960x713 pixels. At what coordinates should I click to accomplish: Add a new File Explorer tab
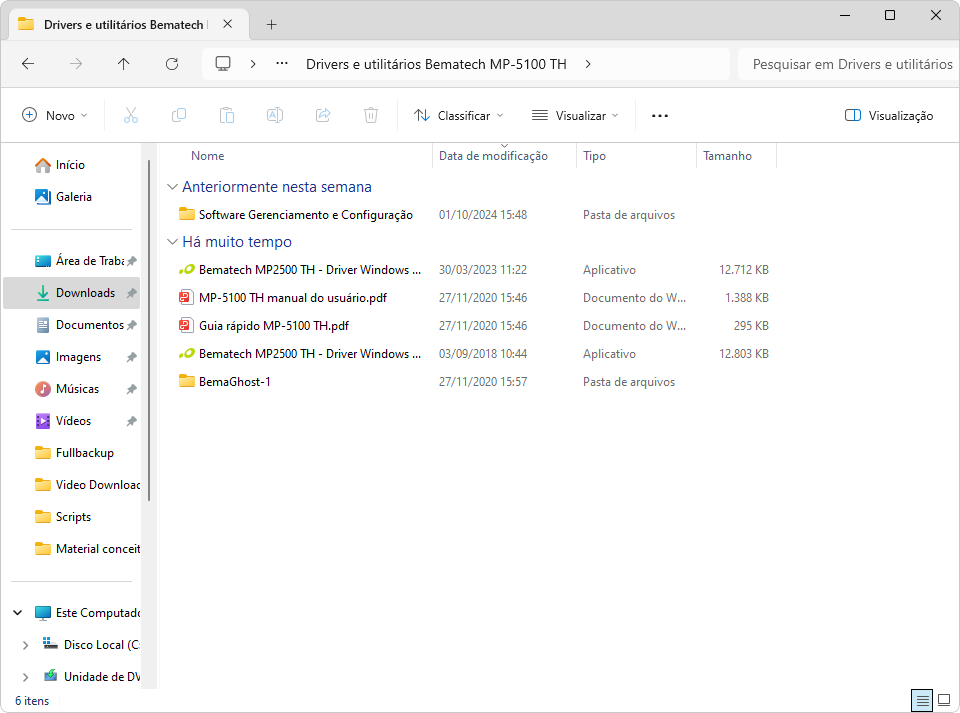pyautogui.click(x=272, y=24)
